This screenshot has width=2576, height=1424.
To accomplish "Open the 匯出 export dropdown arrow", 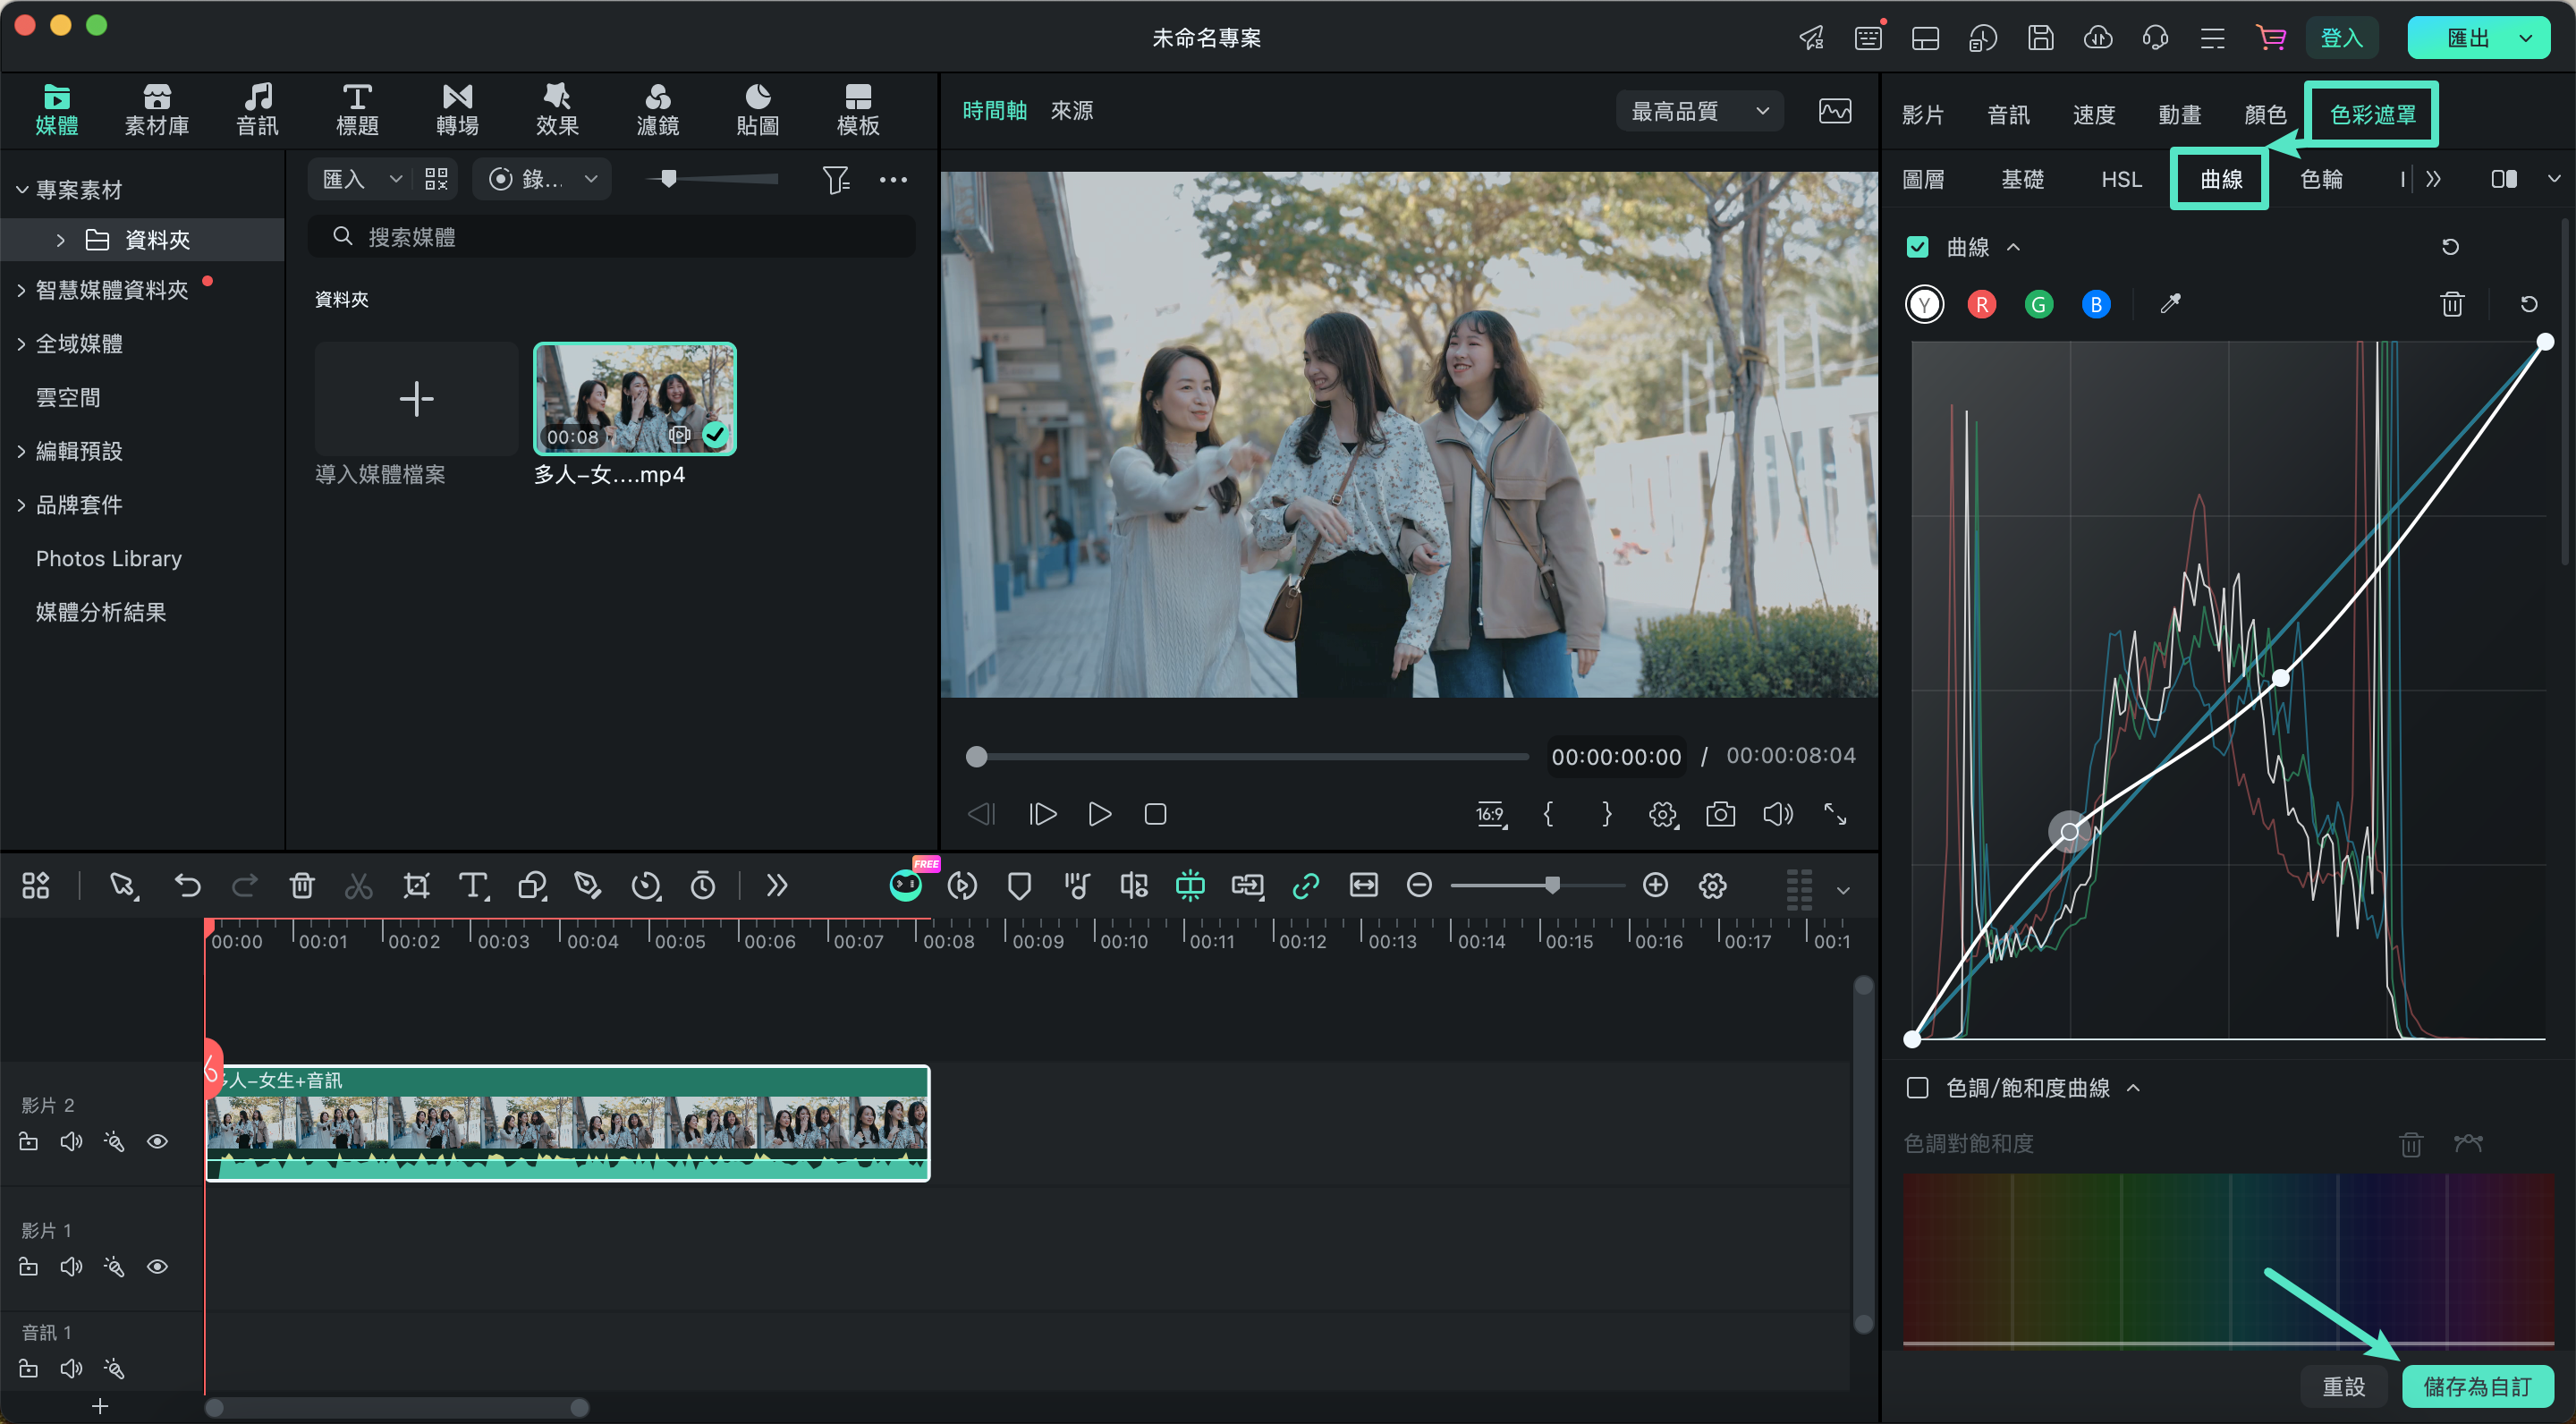I will point(2525,38).
